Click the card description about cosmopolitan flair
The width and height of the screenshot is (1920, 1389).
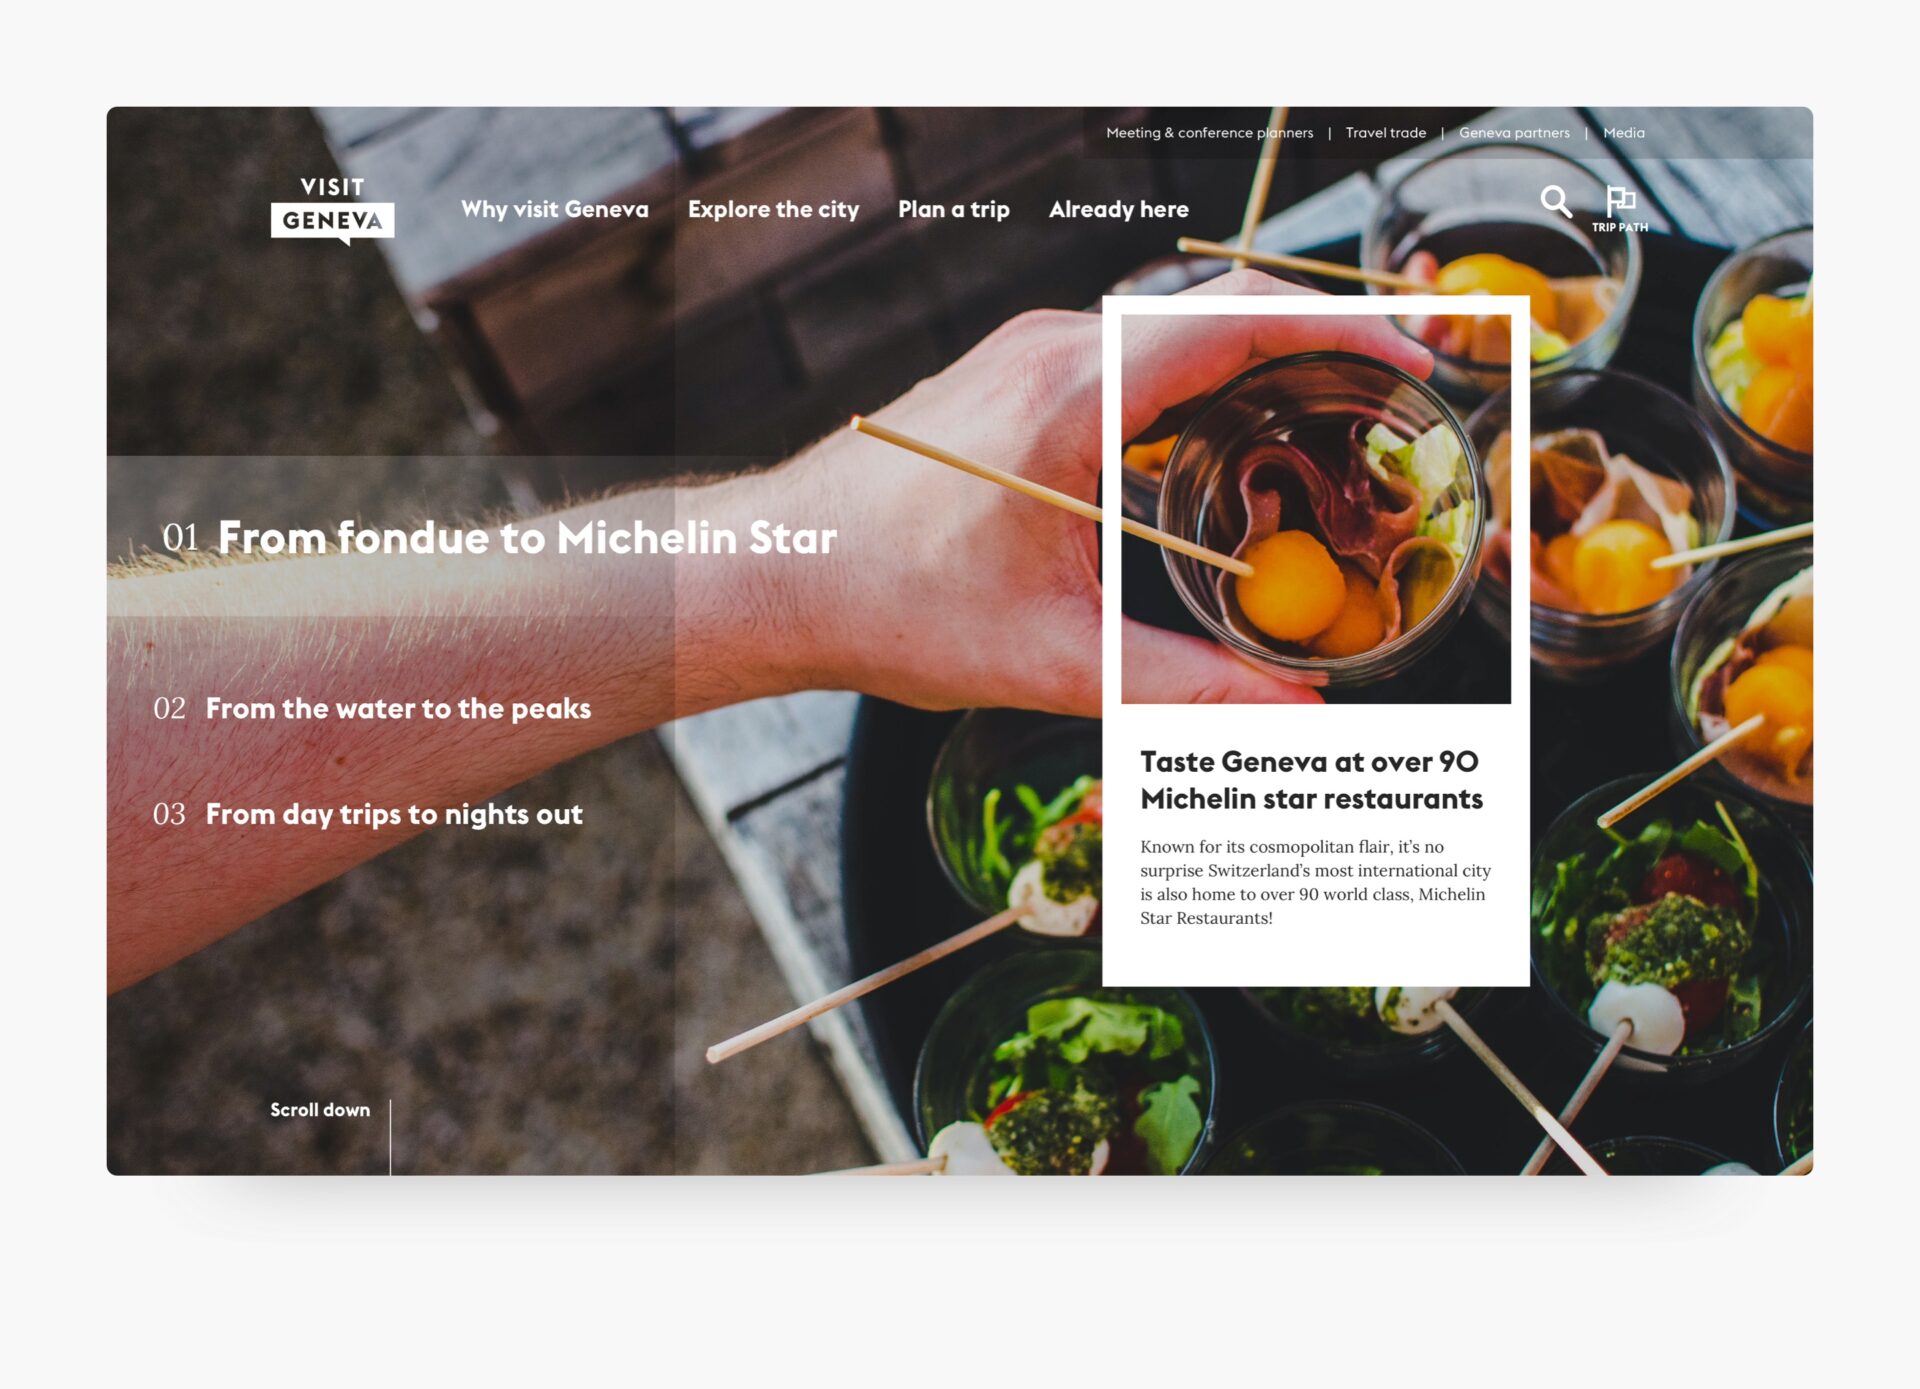[x=1315, y=882]
